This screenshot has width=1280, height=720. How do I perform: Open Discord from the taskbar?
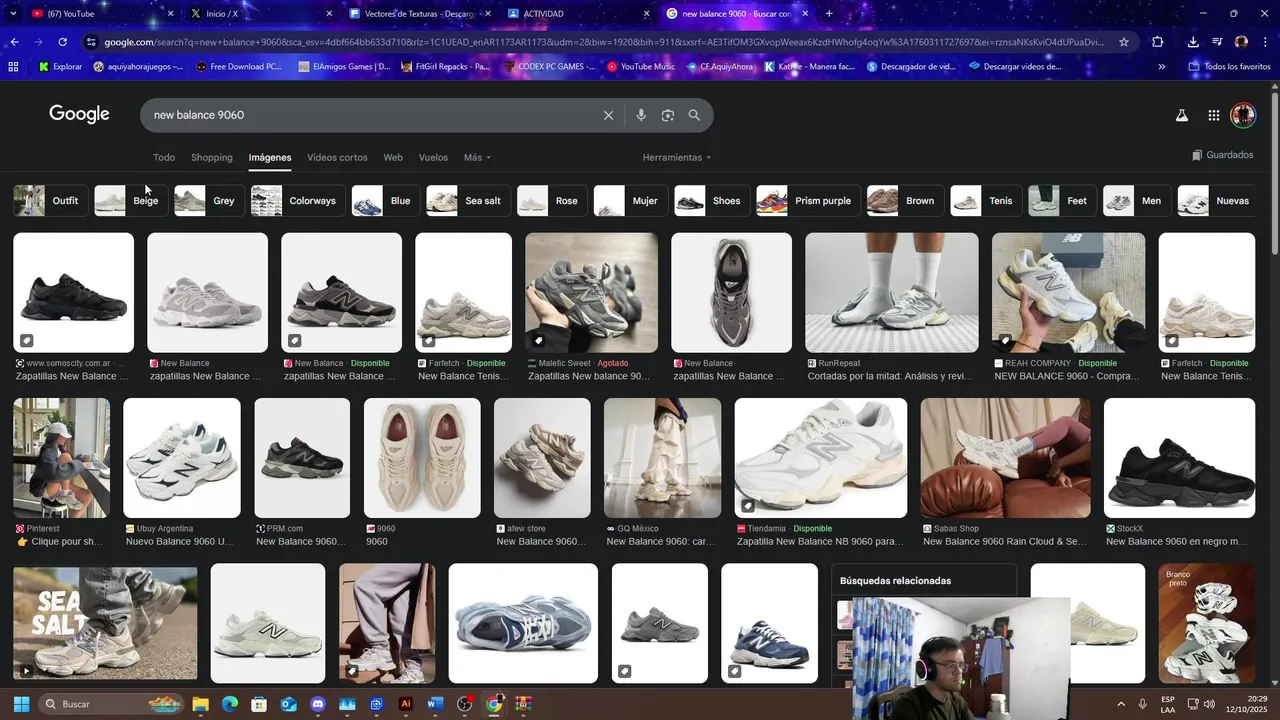pyautogui.click(x=318, y=704)
